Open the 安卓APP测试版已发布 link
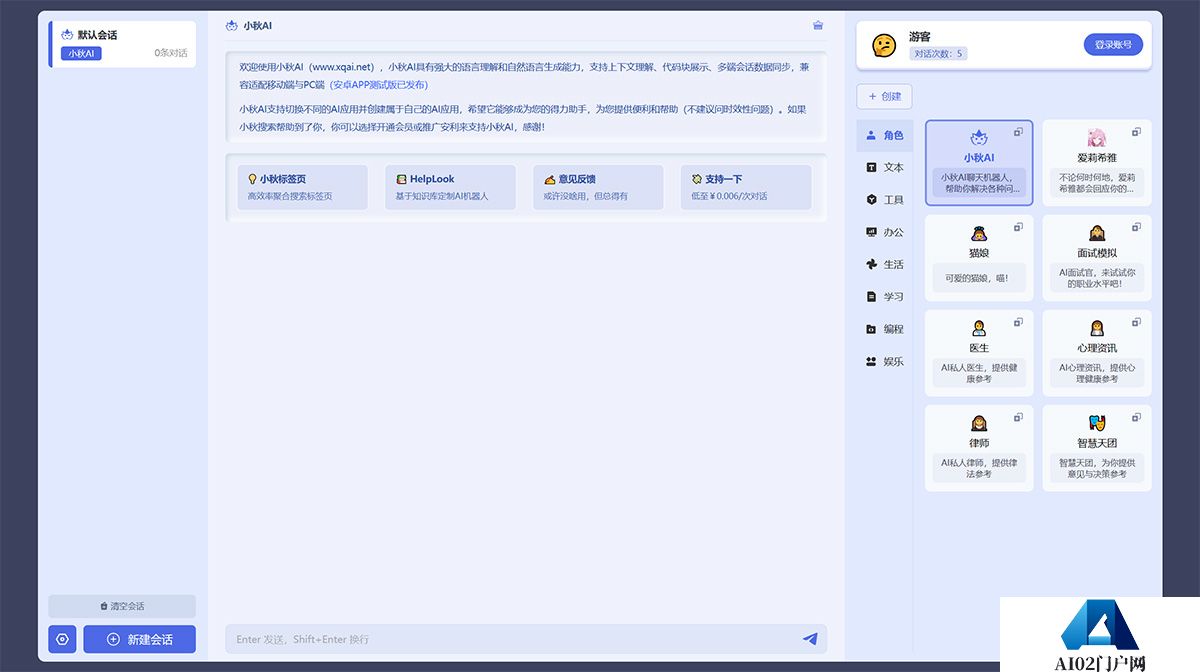This screenshot has width=1200, height=672. [379, 85]
